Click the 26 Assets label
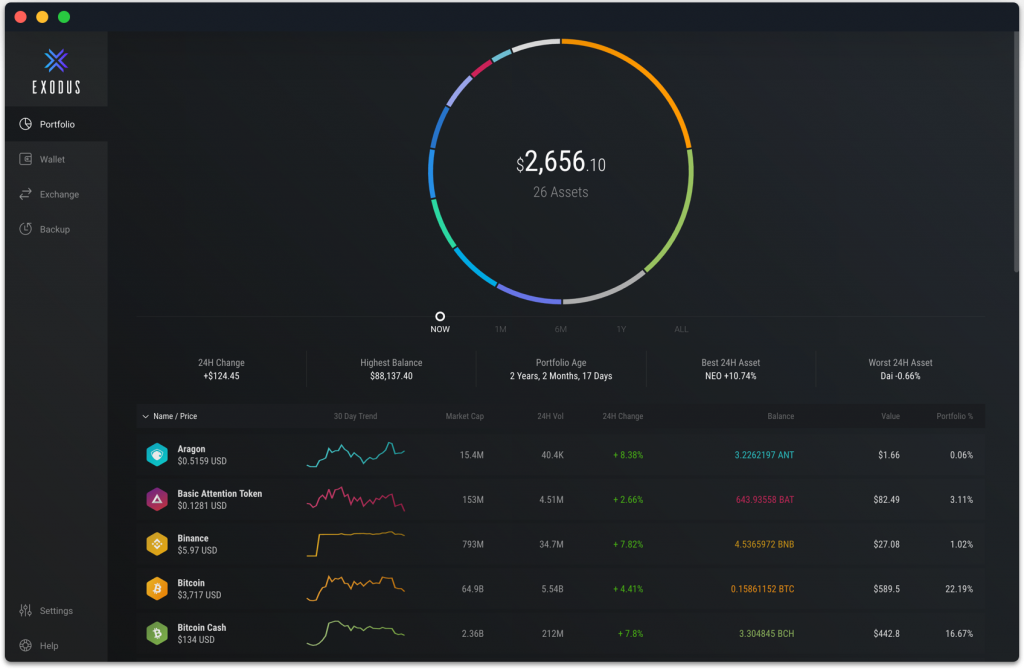The height and width of the screenshot is (669, 1024). pos(560,192)
